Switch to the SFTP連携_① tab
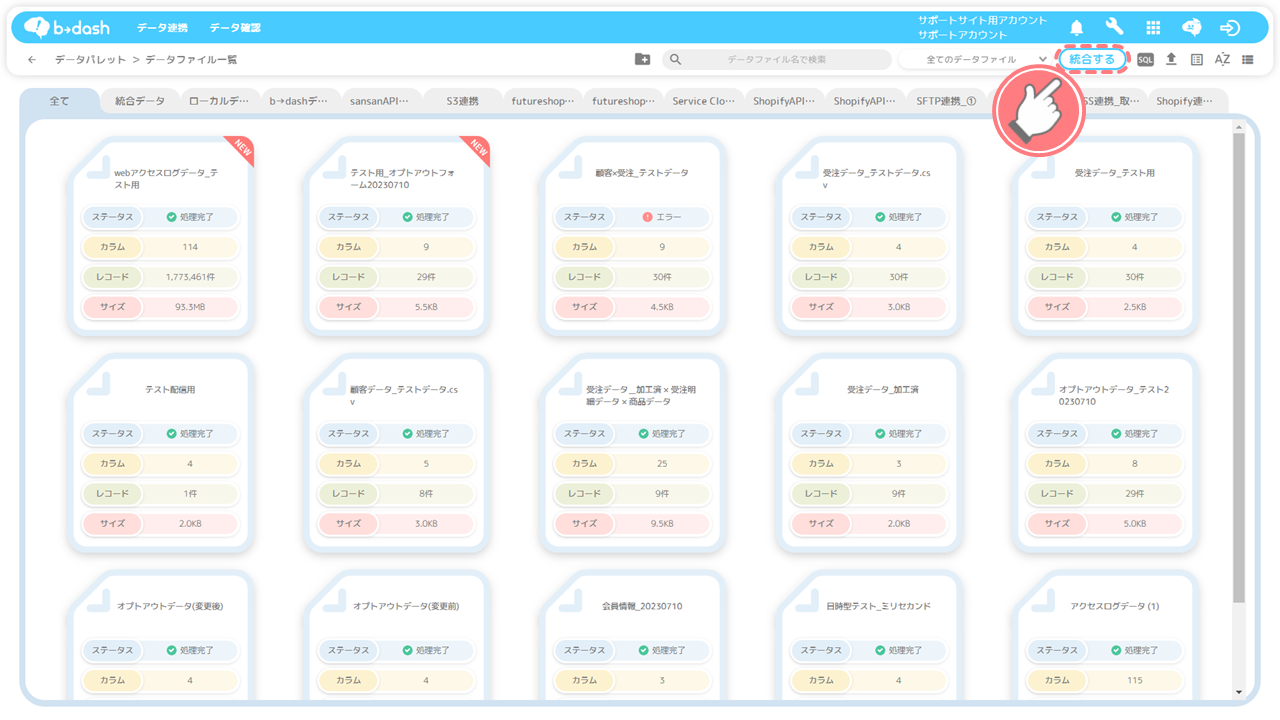 (946, 101)
